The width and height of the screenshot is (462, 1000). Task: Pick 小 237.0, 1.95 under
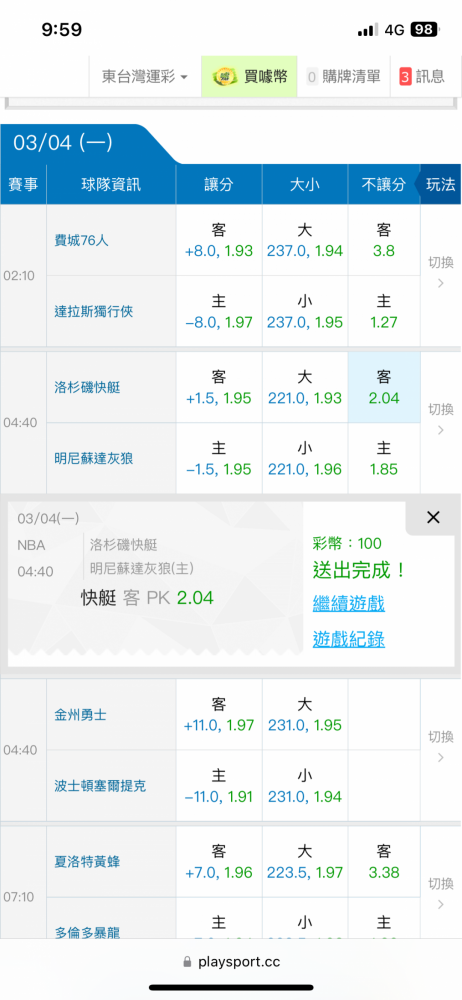click(305, 312)
